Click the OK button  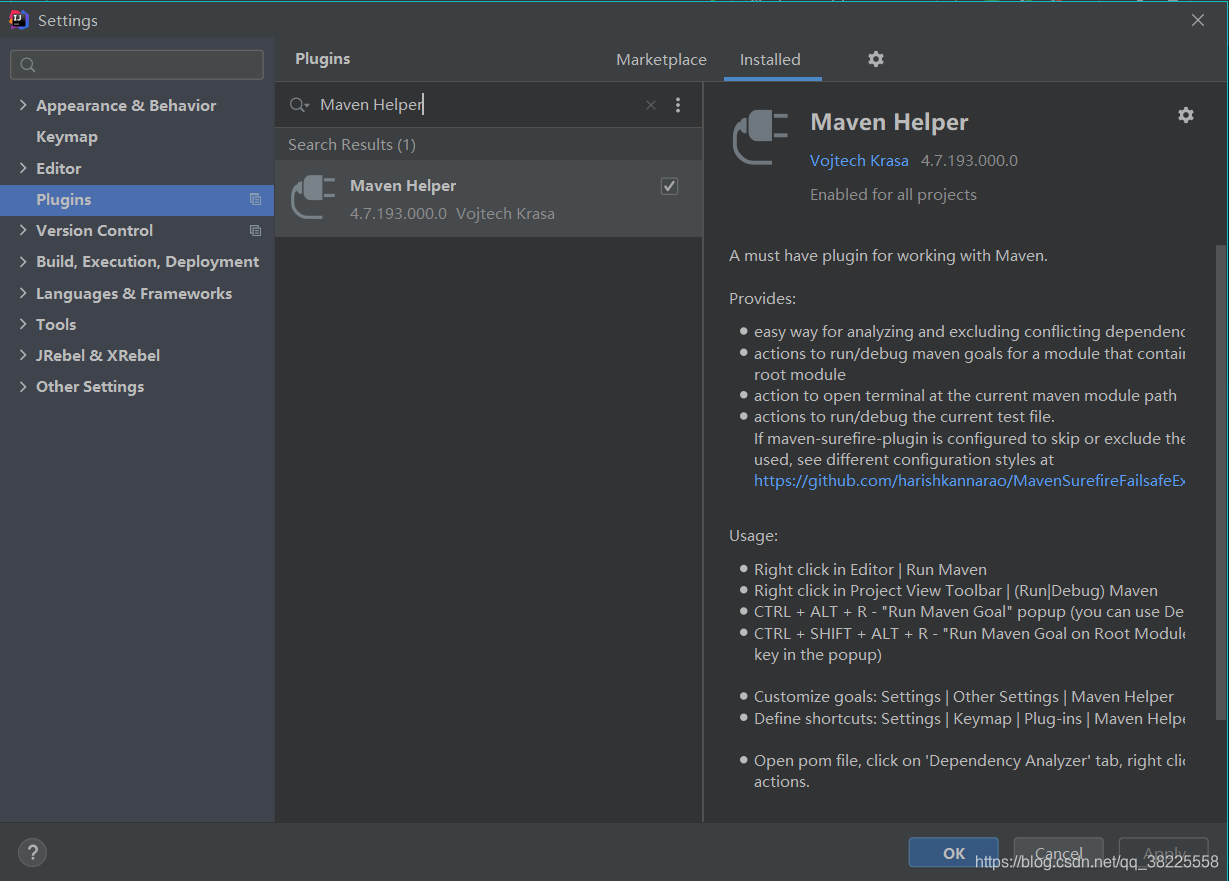coord(954,853)
